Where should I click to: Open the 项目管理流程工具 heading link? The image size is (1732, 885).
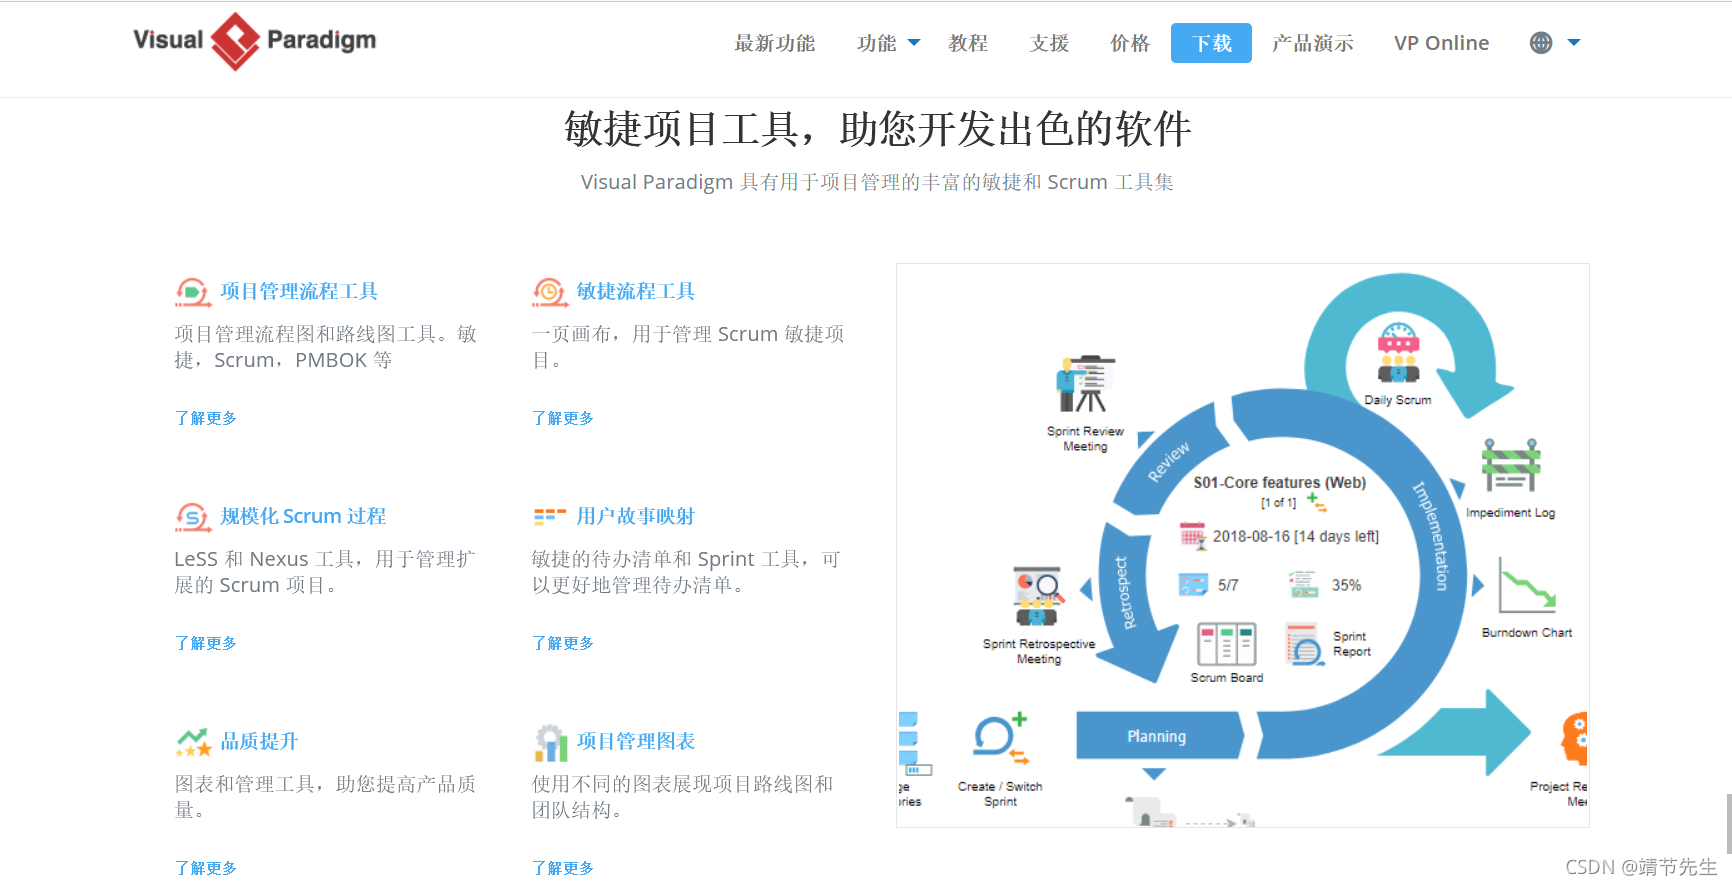pos(299,291)
